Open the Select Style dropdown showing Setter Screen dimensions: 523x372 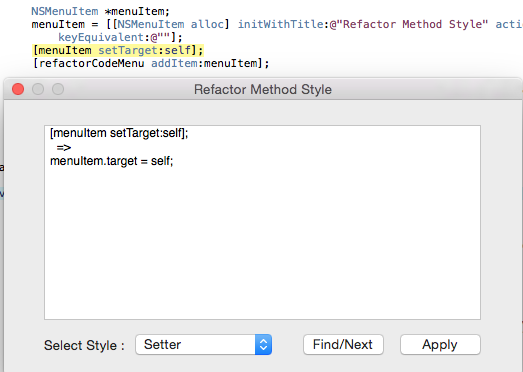[203, 345]
